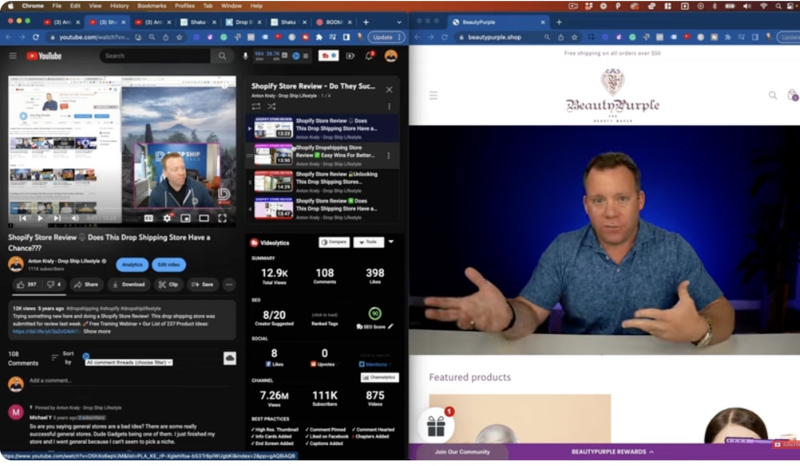This screenshot has width=800, height=466.
Task: Click the Edit video button
Action: click(168, 264)
